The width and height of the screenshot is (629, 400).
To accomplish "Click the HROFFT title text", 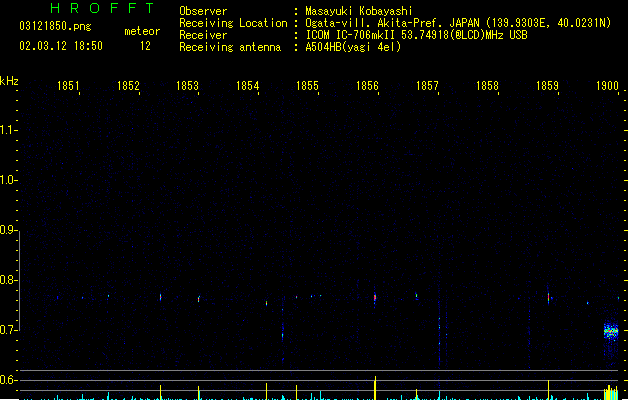I will point(103,8).
